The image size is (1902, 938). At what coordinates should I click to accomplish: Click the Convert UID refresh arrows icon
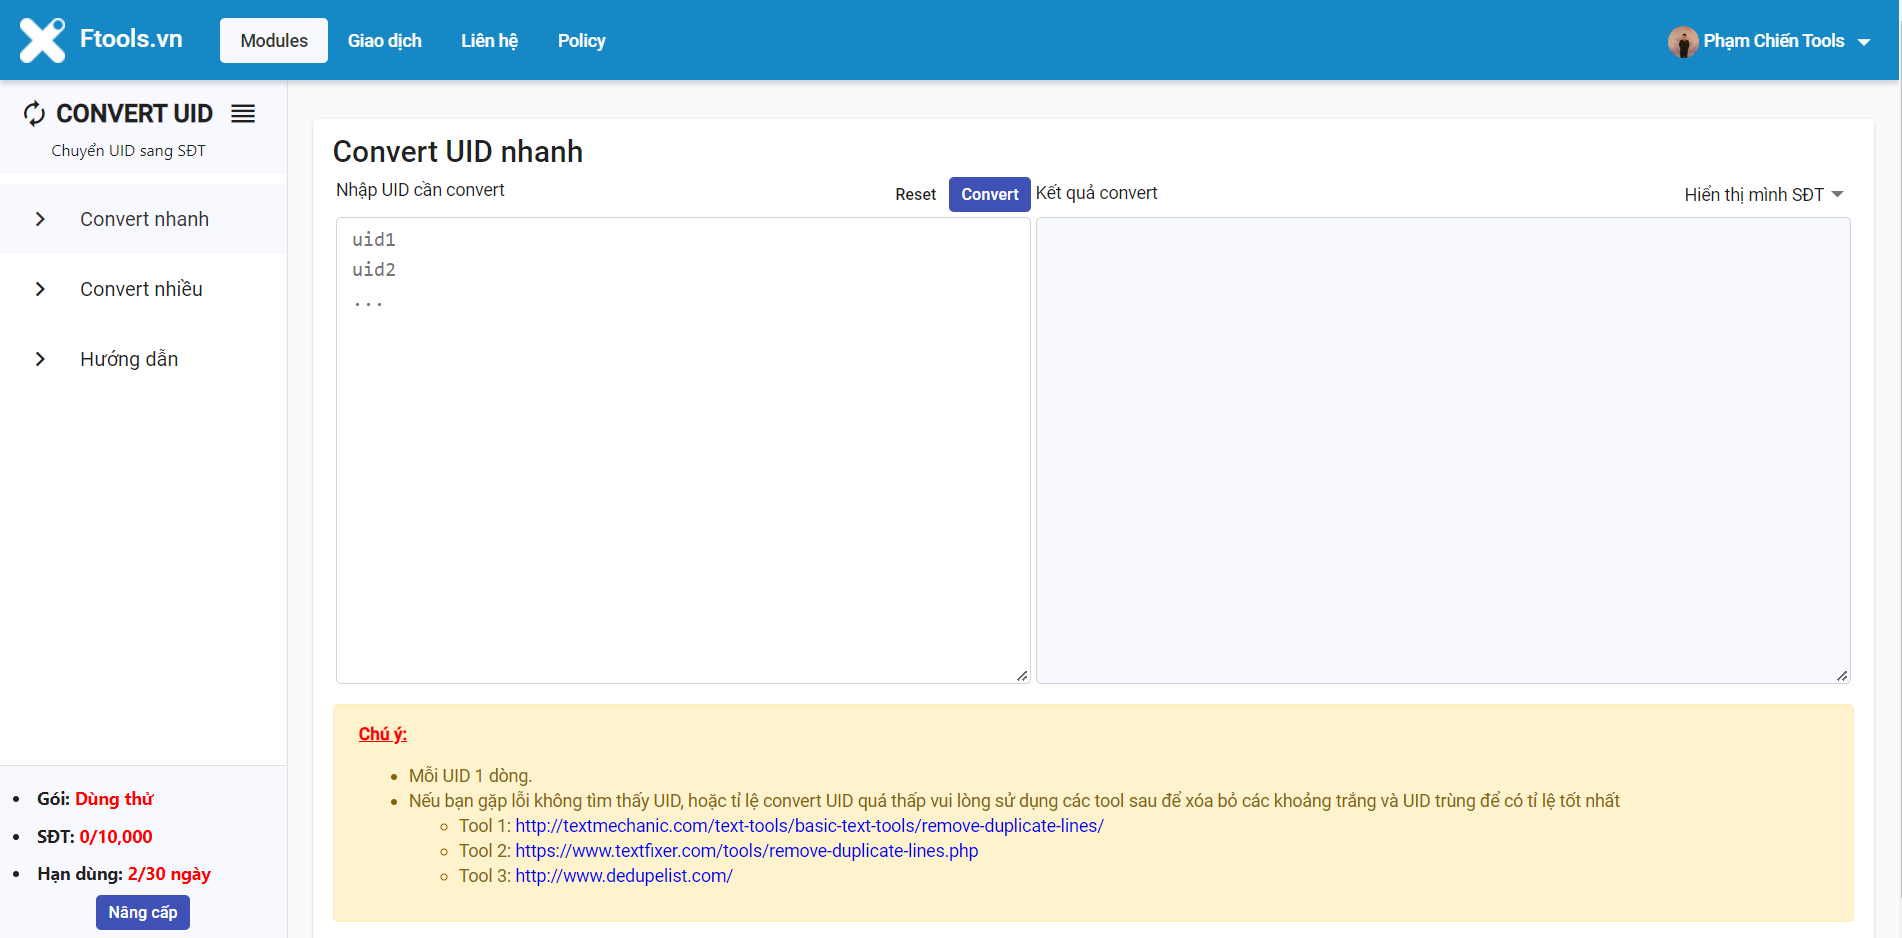(35, 114)
